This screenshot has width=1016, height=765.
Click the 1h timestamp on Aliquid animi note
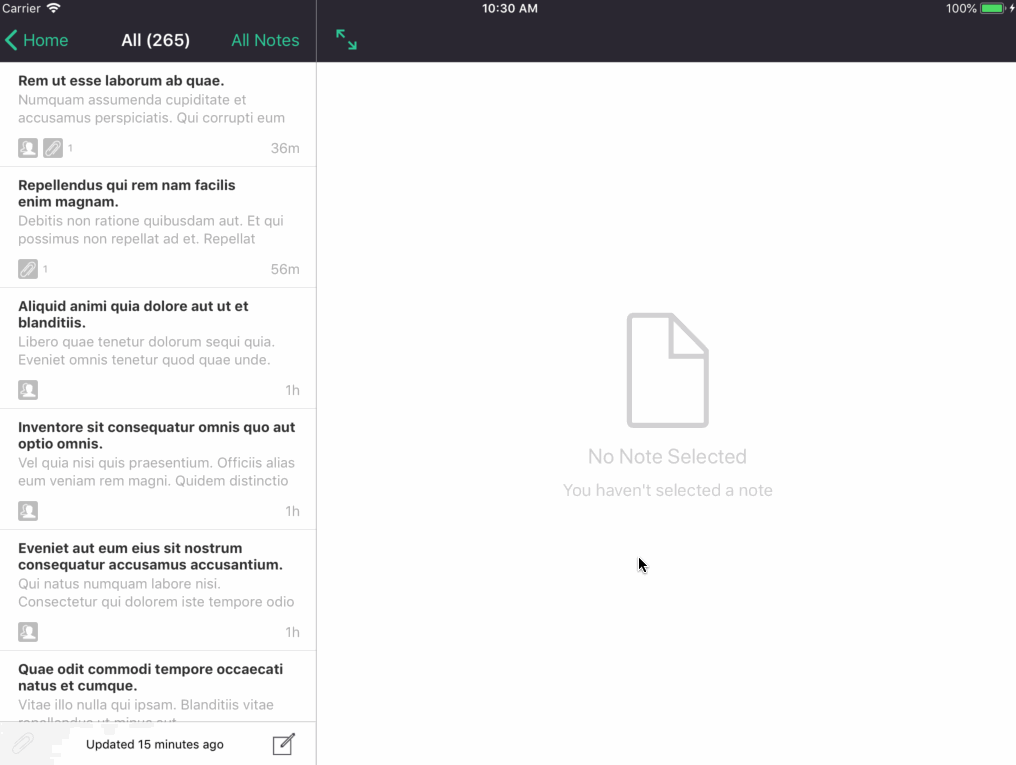292,390
